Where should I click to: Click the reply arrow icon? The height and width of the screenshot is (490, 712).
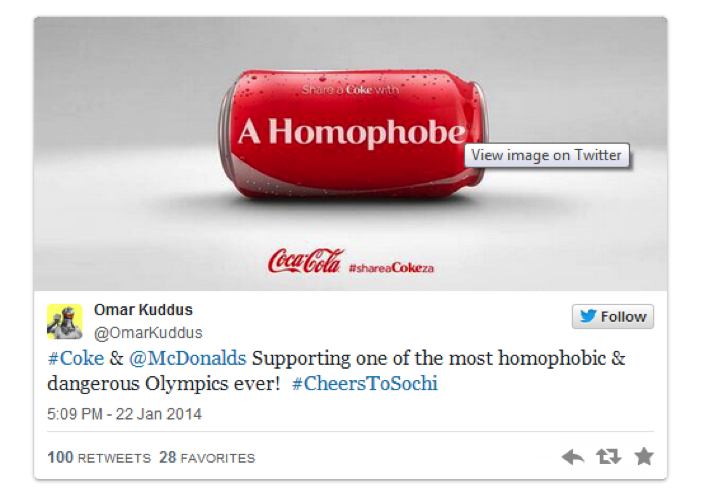point(573,456)
